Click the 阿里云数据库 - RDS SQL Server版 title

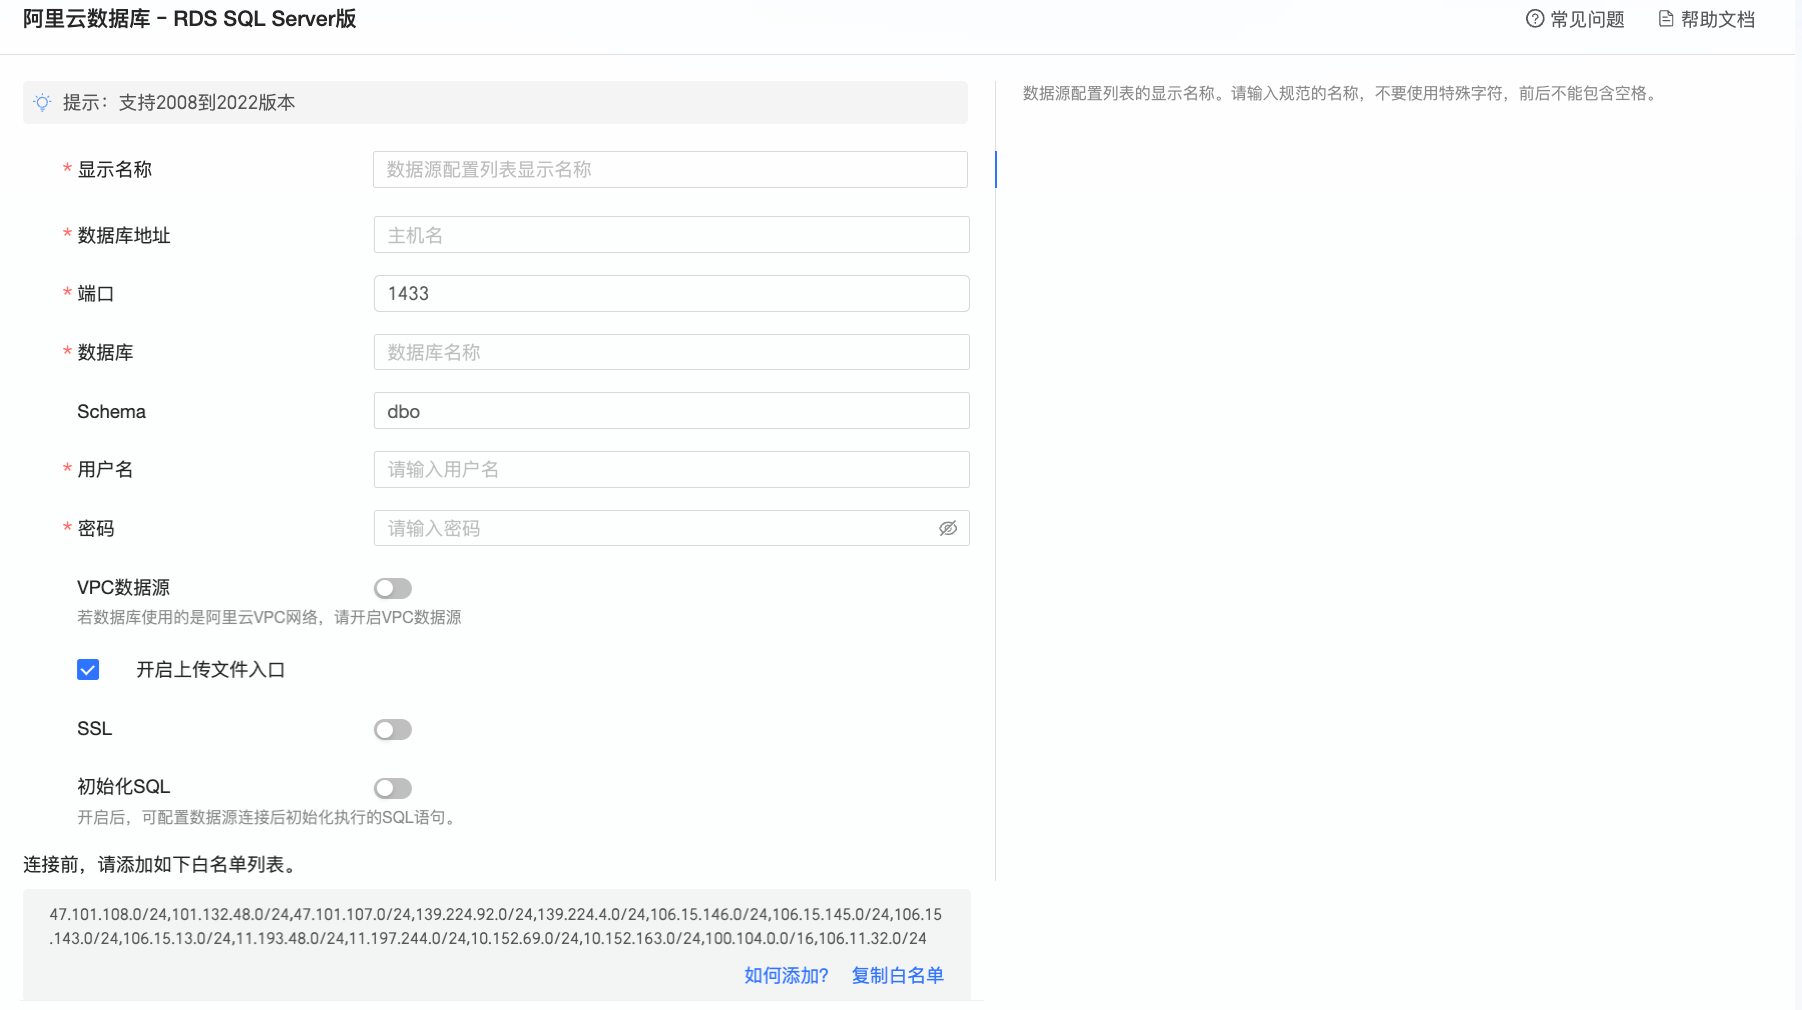(190, 19)
